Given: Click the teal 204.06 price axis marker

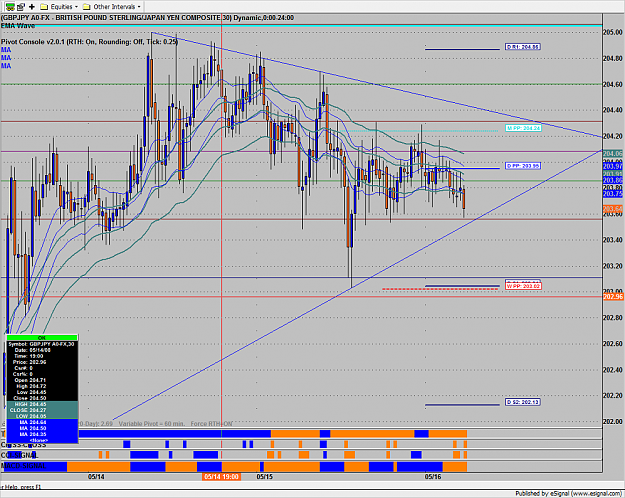Looking at the screenshot, I should (x=613, y=154).
